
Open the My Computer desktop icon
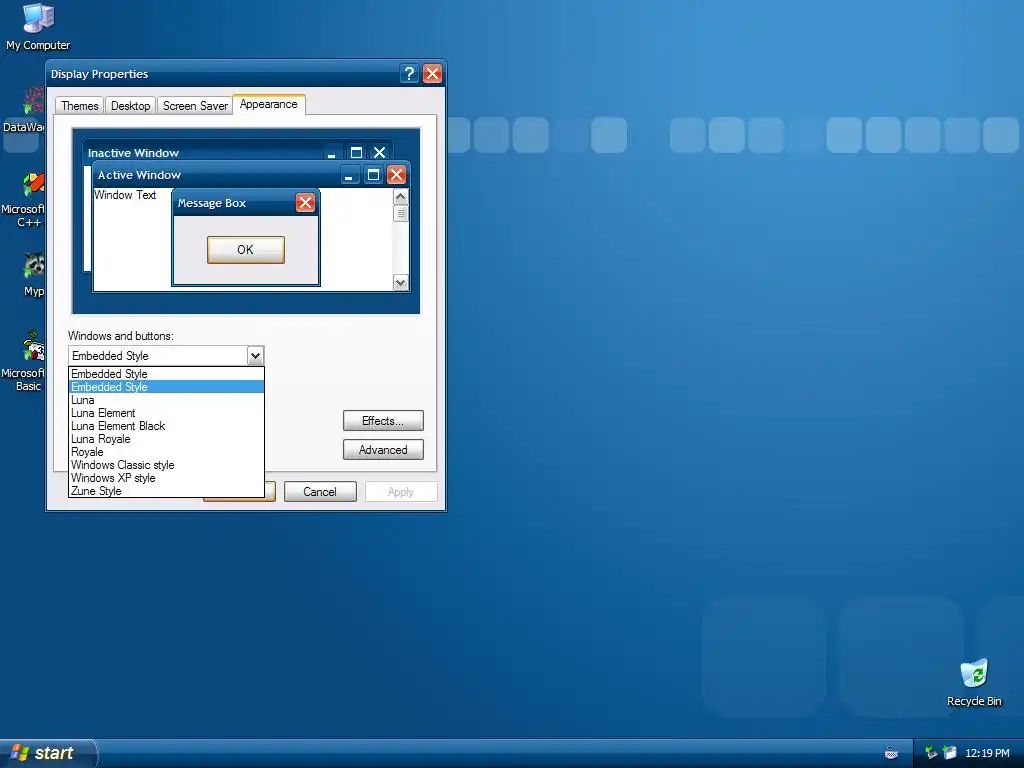(38, 27)
